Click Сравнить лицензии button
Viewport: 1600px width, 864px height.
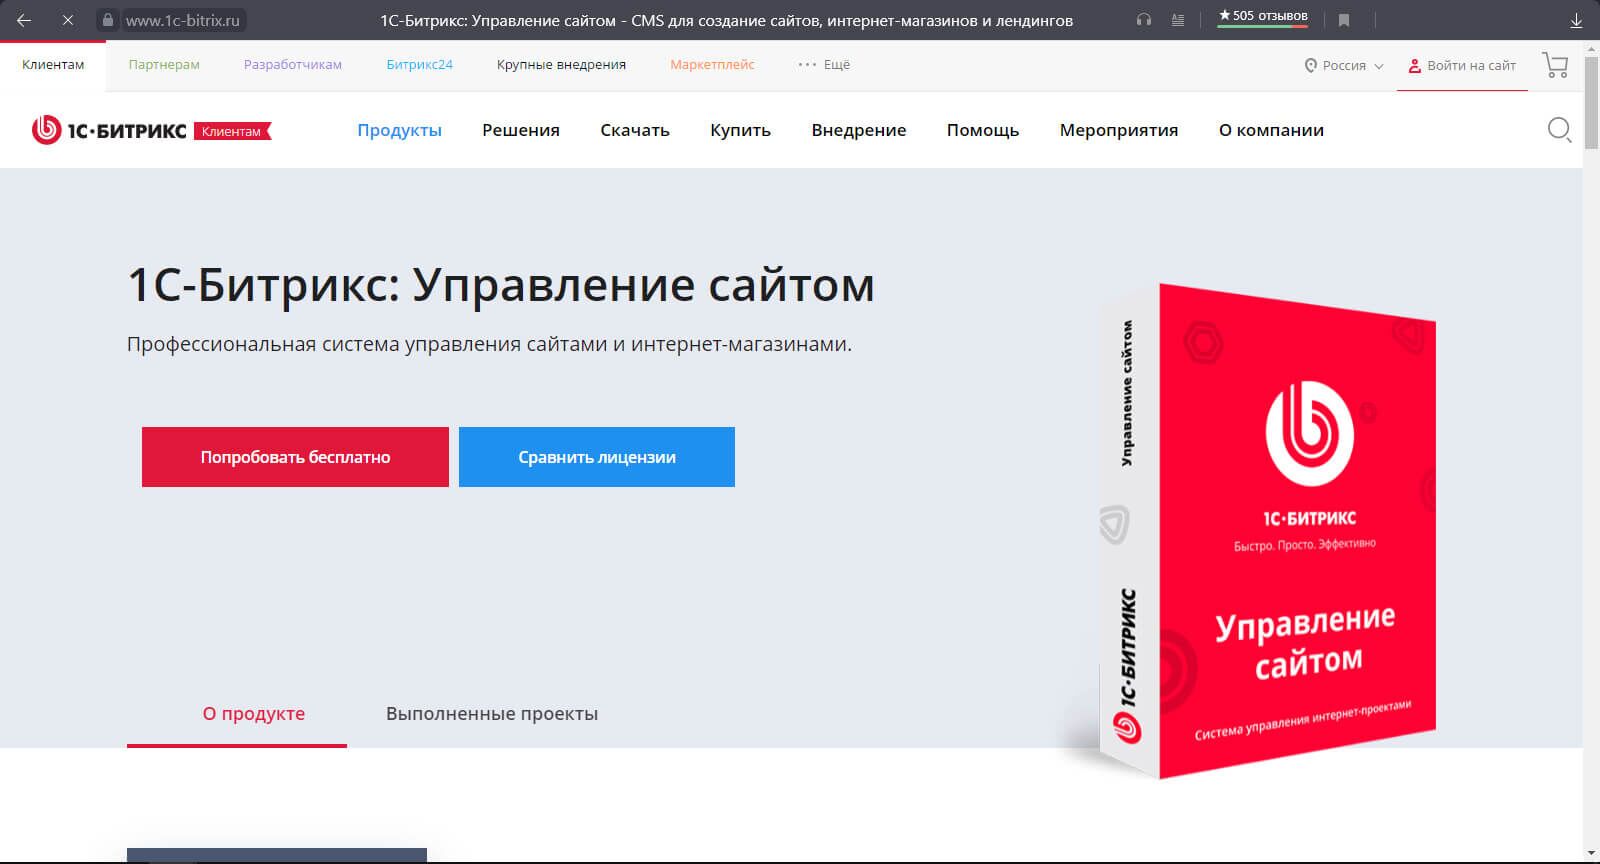(597, 457)
